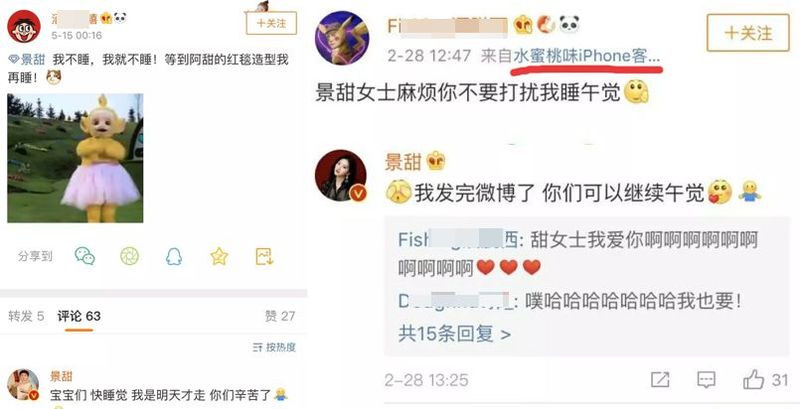
Task: Open the 景甜 super-topic link in post
Action: 28,60
